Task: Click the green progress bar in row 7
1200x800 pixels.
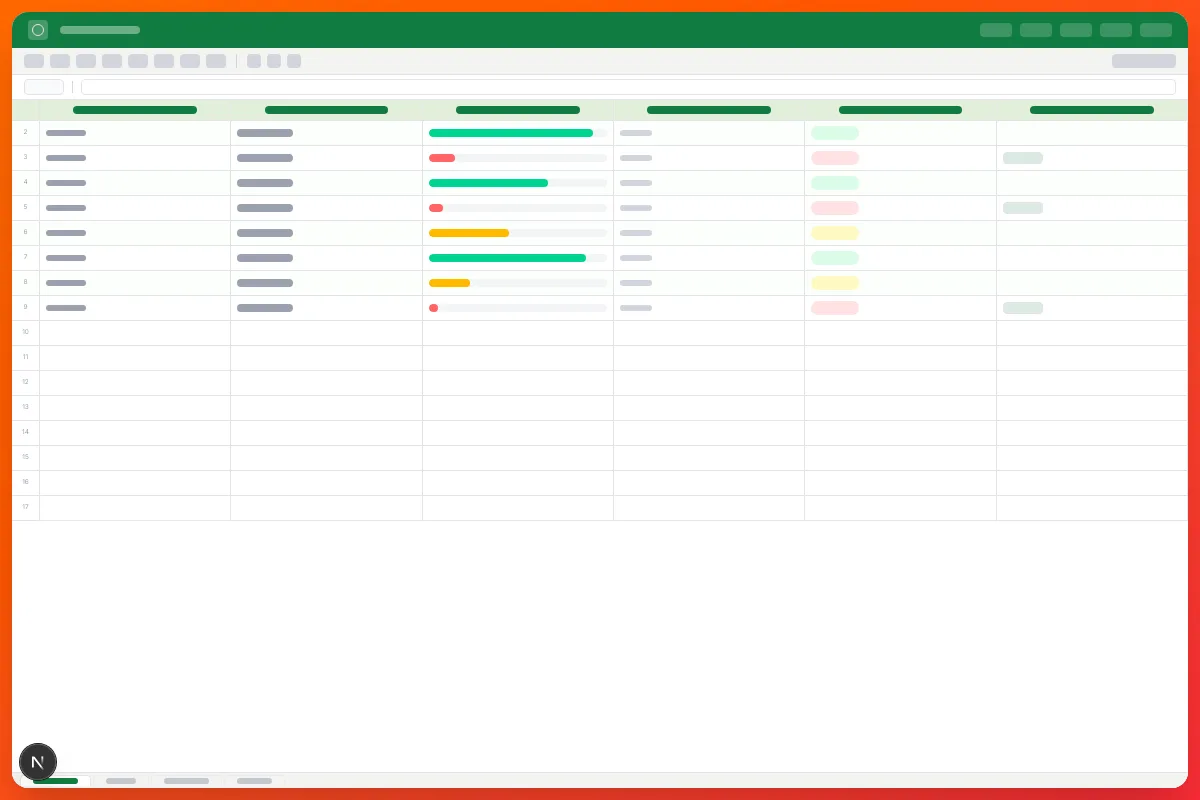Action: pyautogui.click(x=507, y=258)
